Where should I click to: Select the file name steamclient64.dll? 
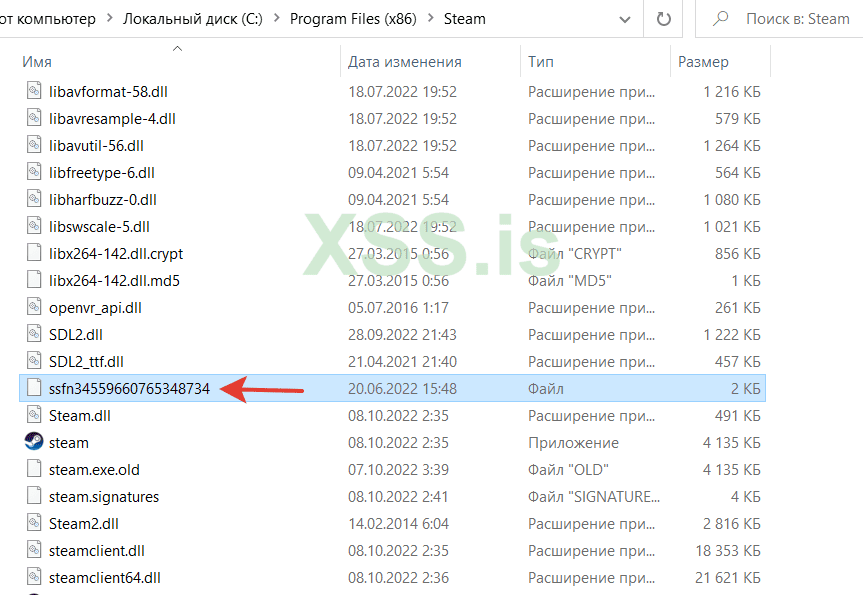(105, 577)
